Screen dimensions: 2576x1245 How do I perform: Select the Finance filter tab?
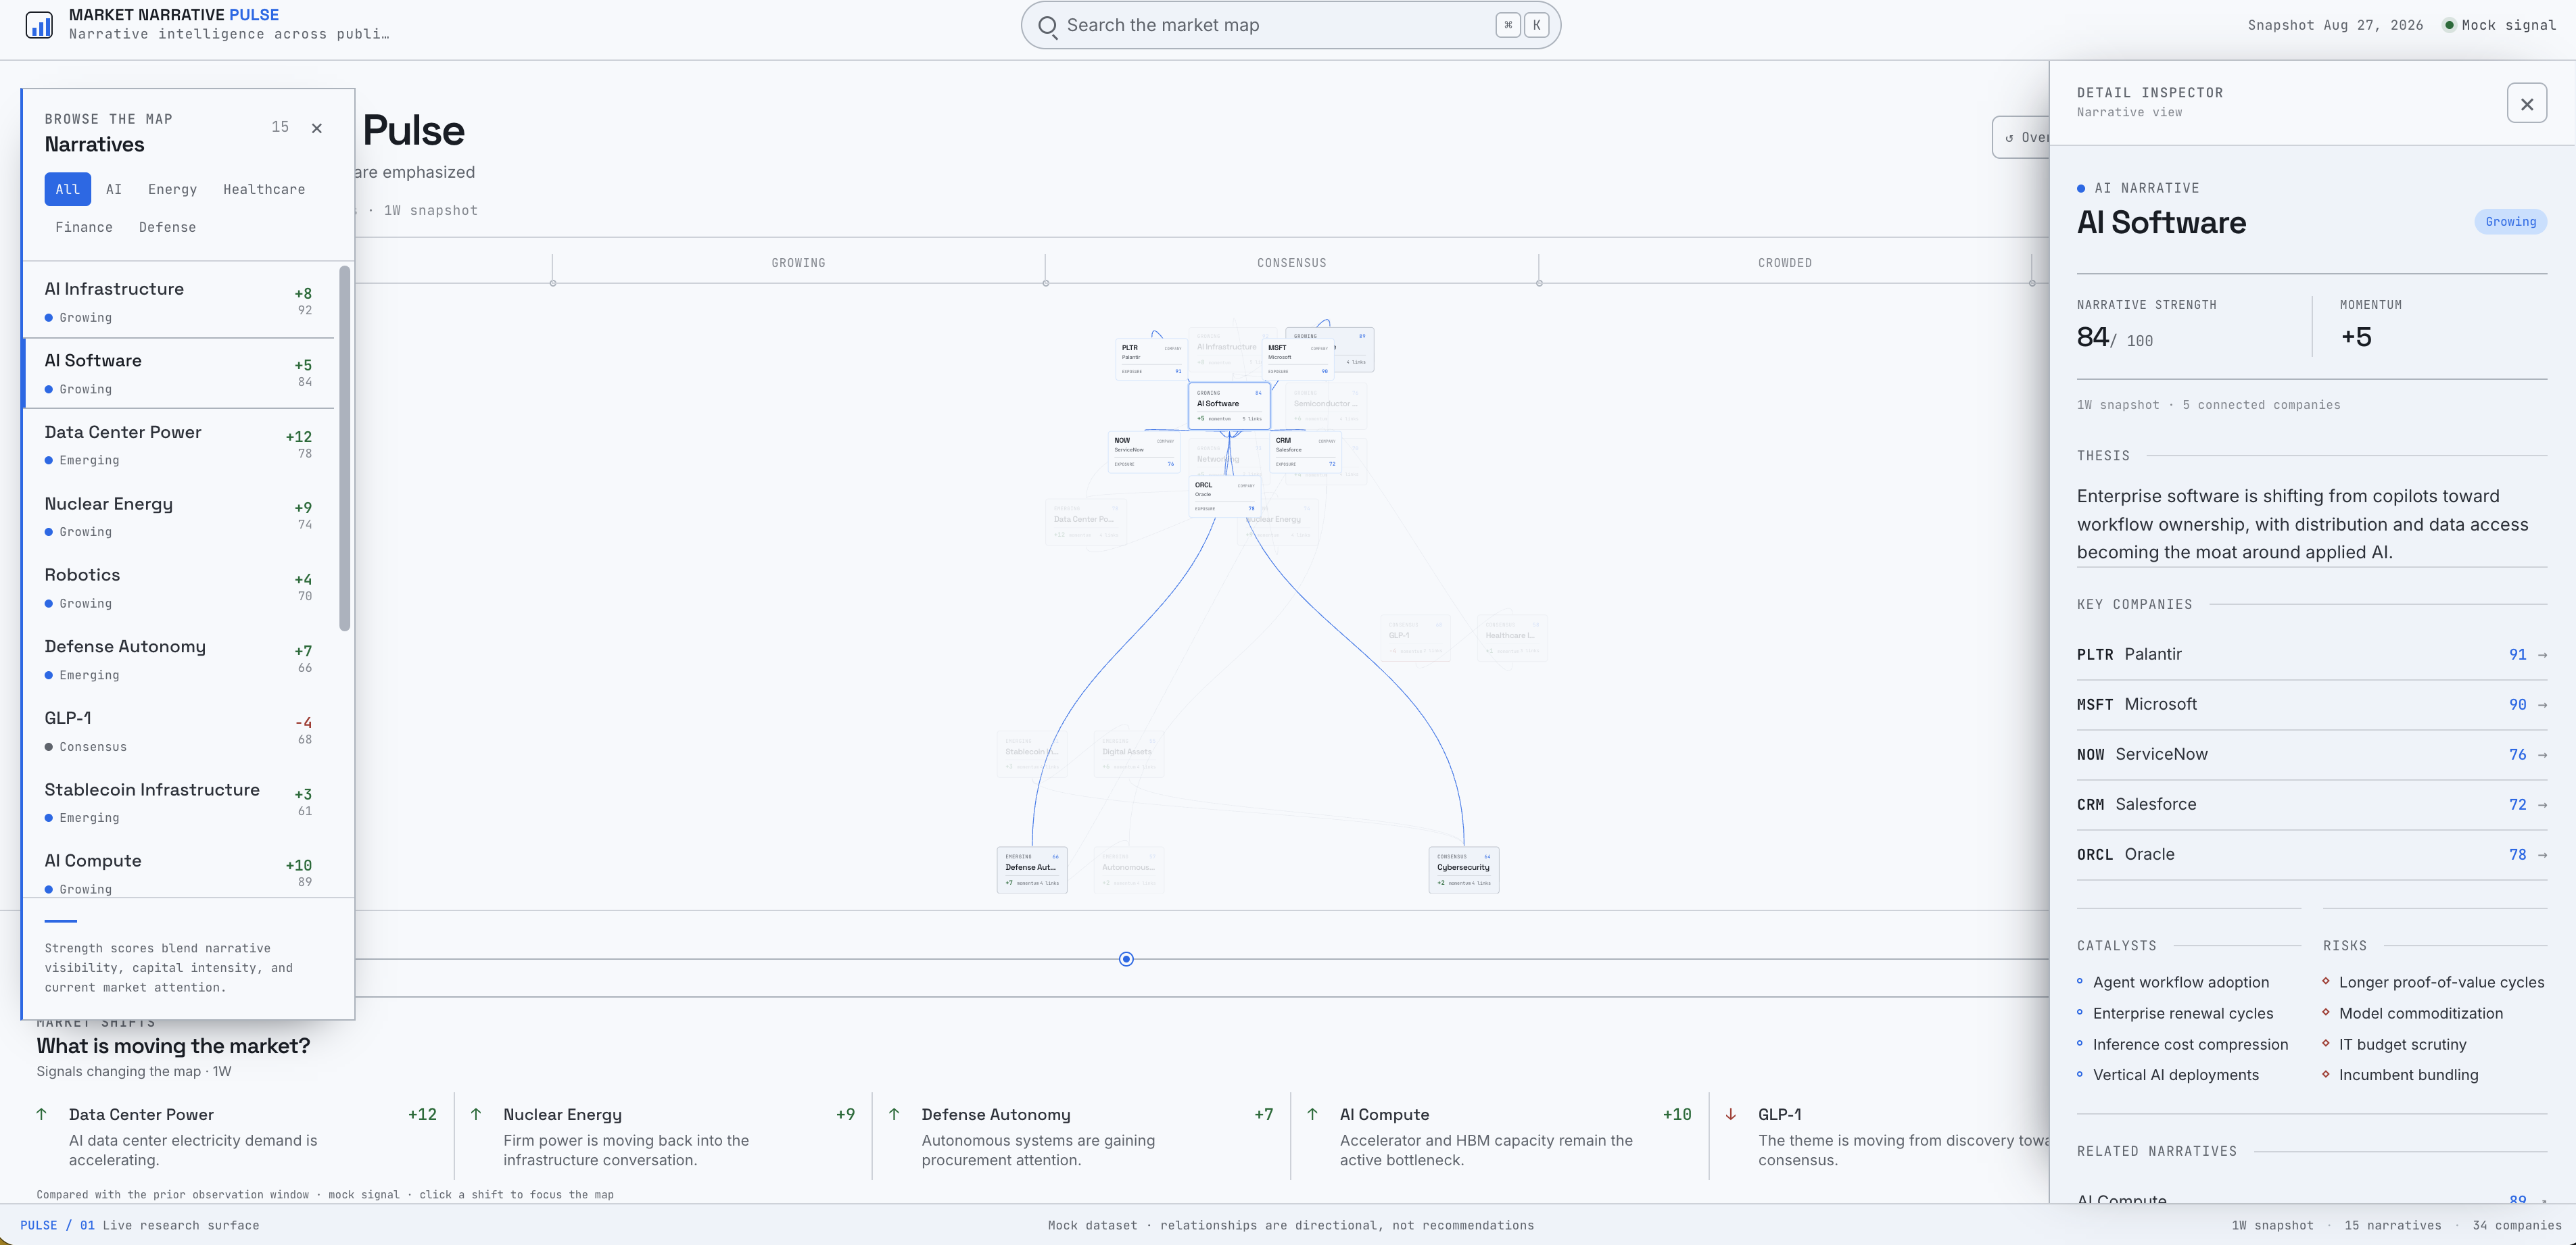point(84,227)
